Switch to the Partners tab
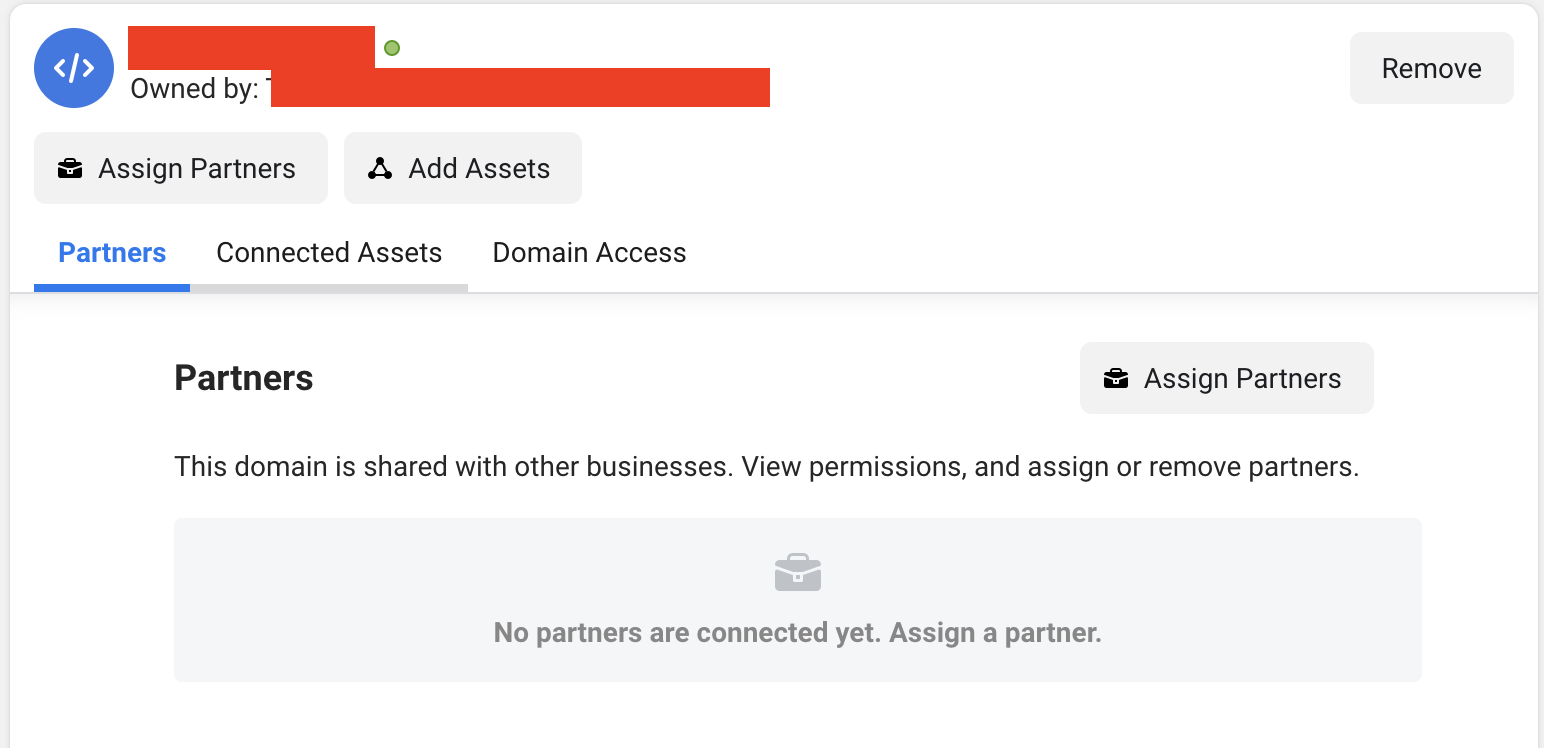 pyautogui.click(x=112, y=252)
